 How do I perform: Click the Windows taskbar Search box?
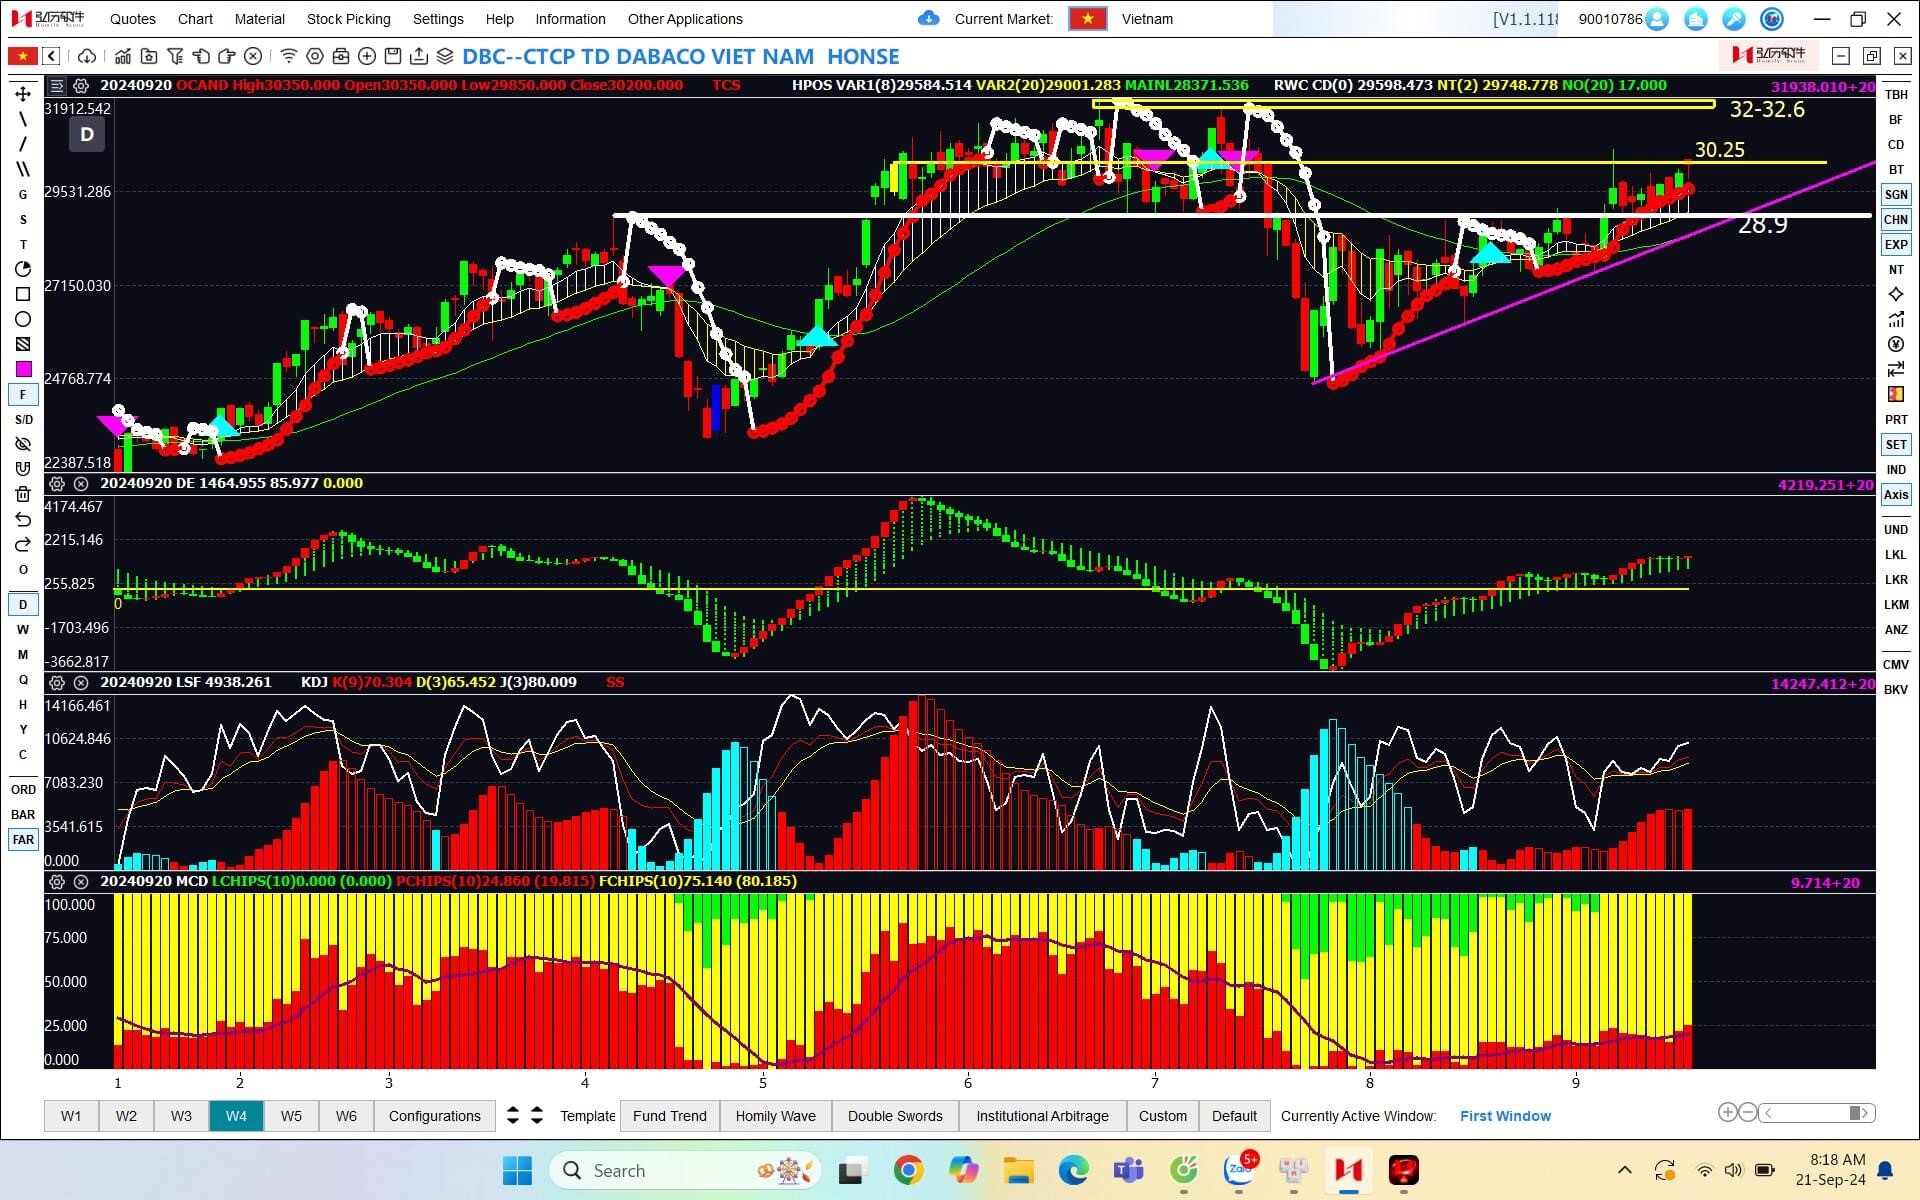click(685, 1170)
